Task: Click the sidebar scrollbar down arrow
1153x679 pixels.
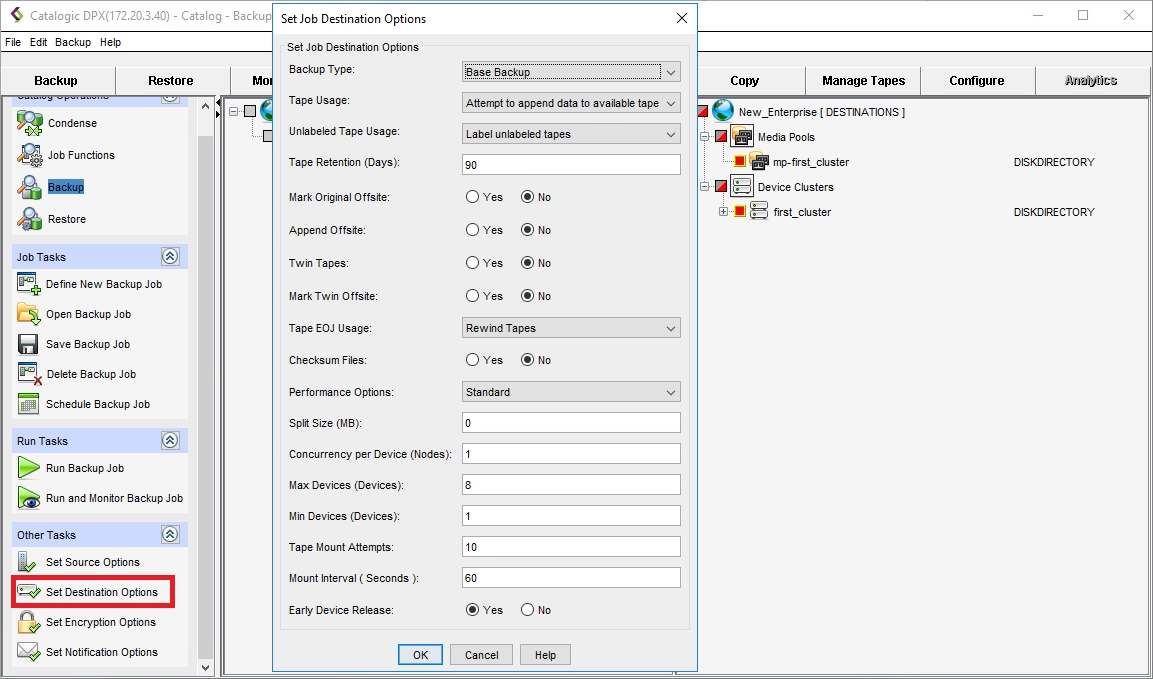Action: coord(206,667)
